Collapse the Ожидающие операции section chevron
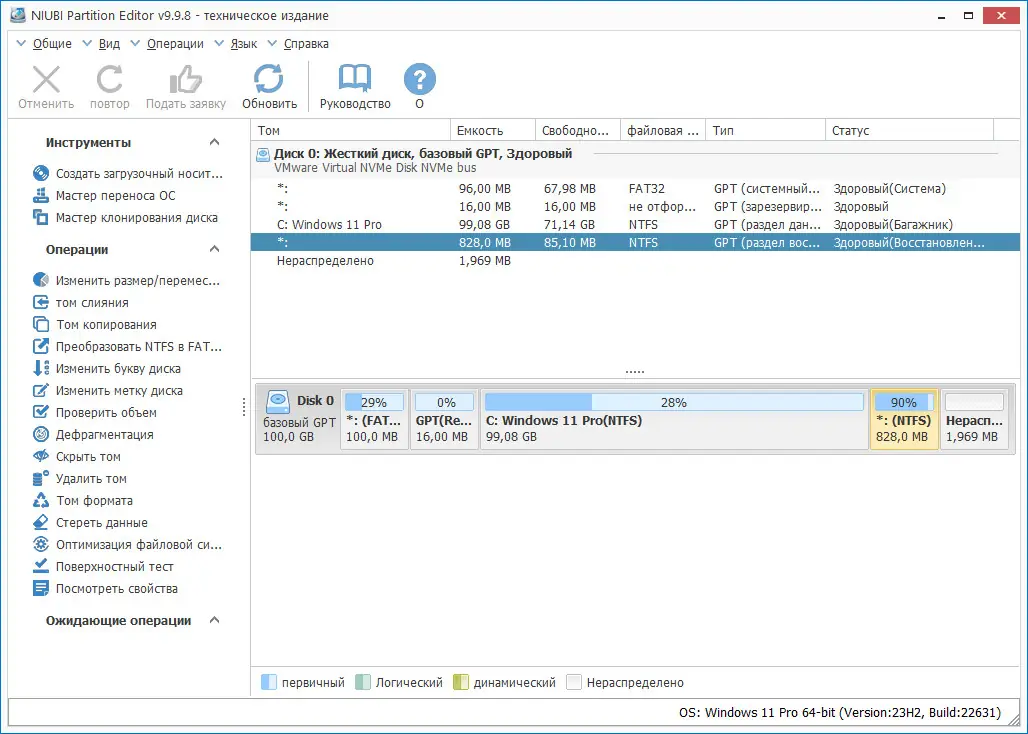 214,620
